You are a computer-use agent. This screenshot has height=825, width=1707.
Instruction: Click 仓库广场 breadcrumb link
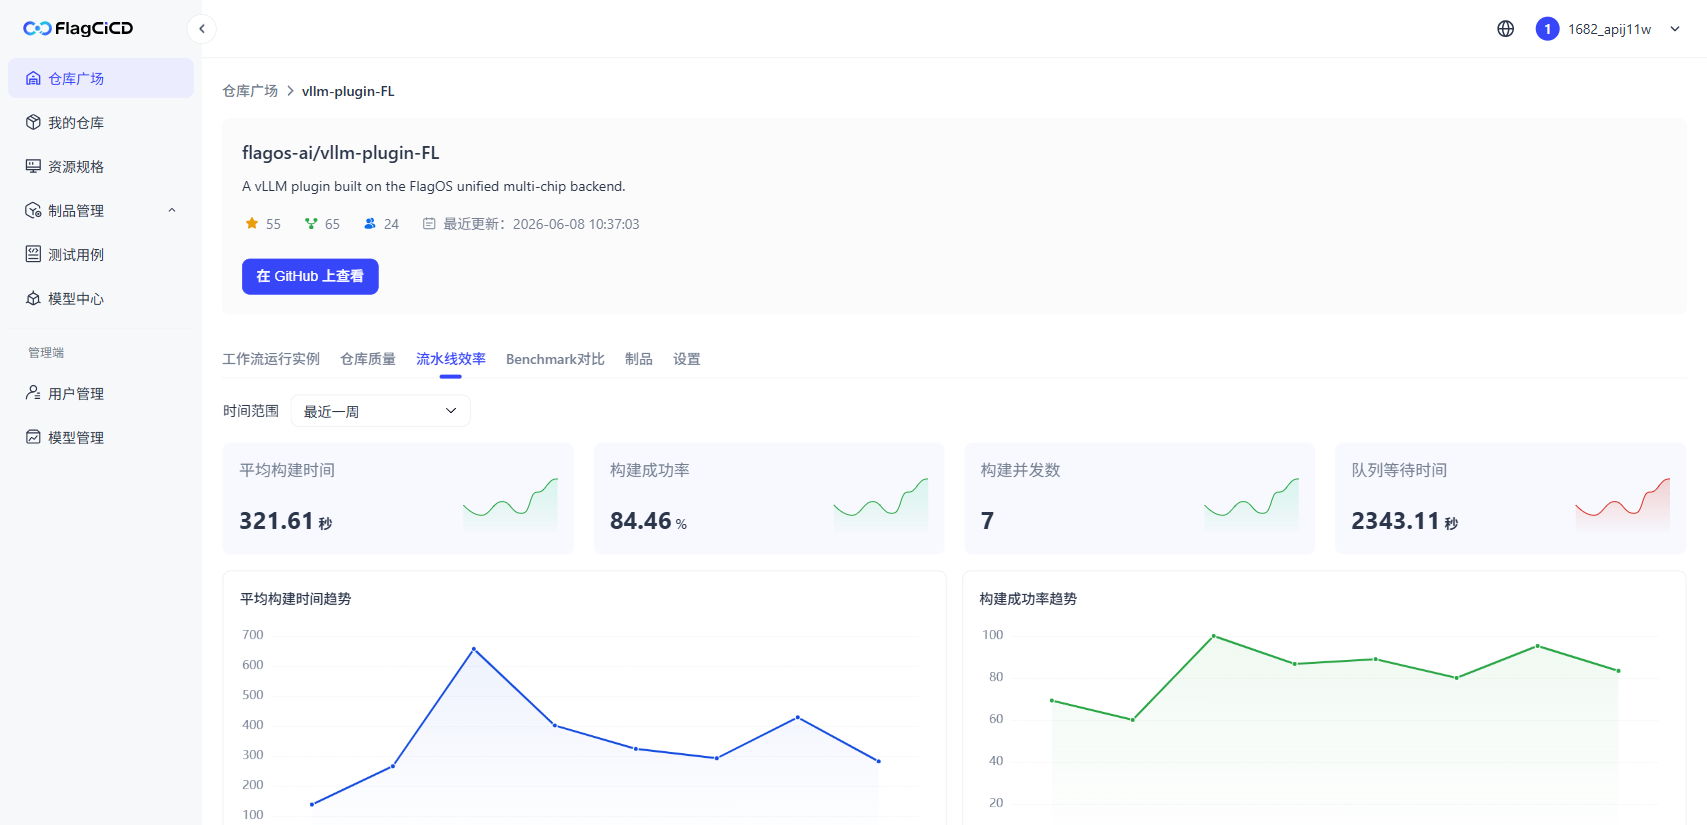click(250, 91)
